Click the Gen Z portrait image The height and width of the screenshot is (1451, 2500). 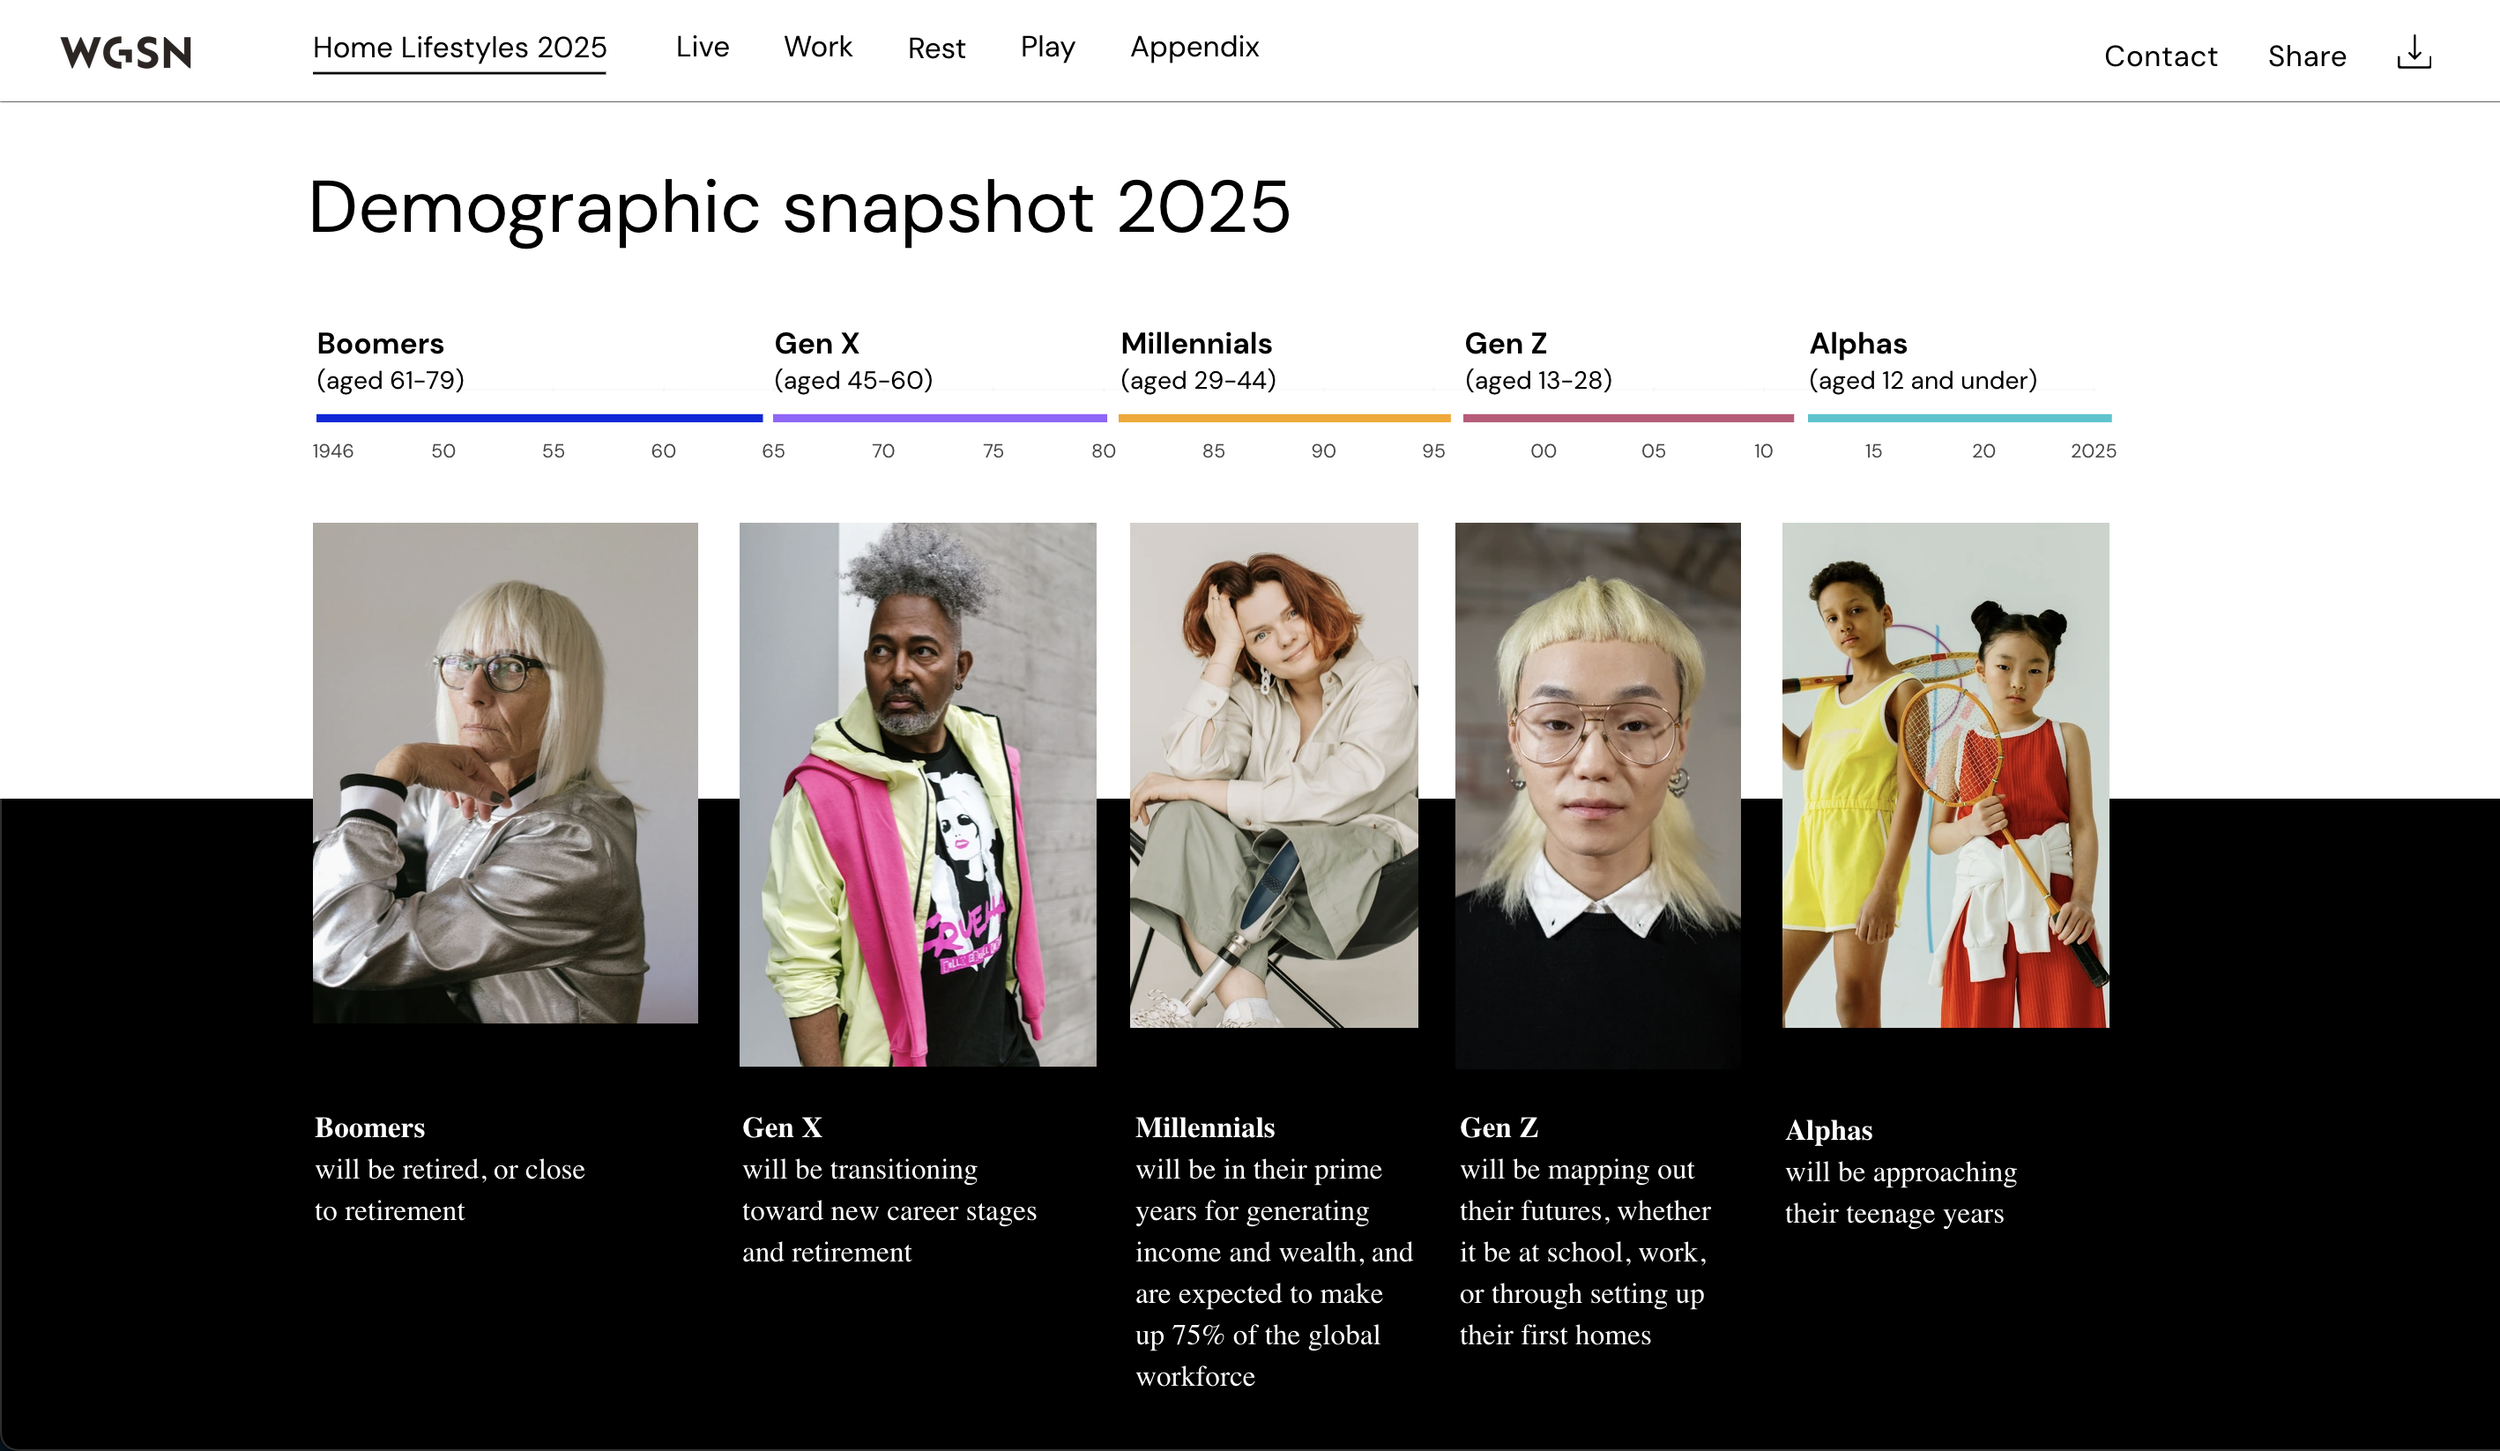click(1597, 794)
